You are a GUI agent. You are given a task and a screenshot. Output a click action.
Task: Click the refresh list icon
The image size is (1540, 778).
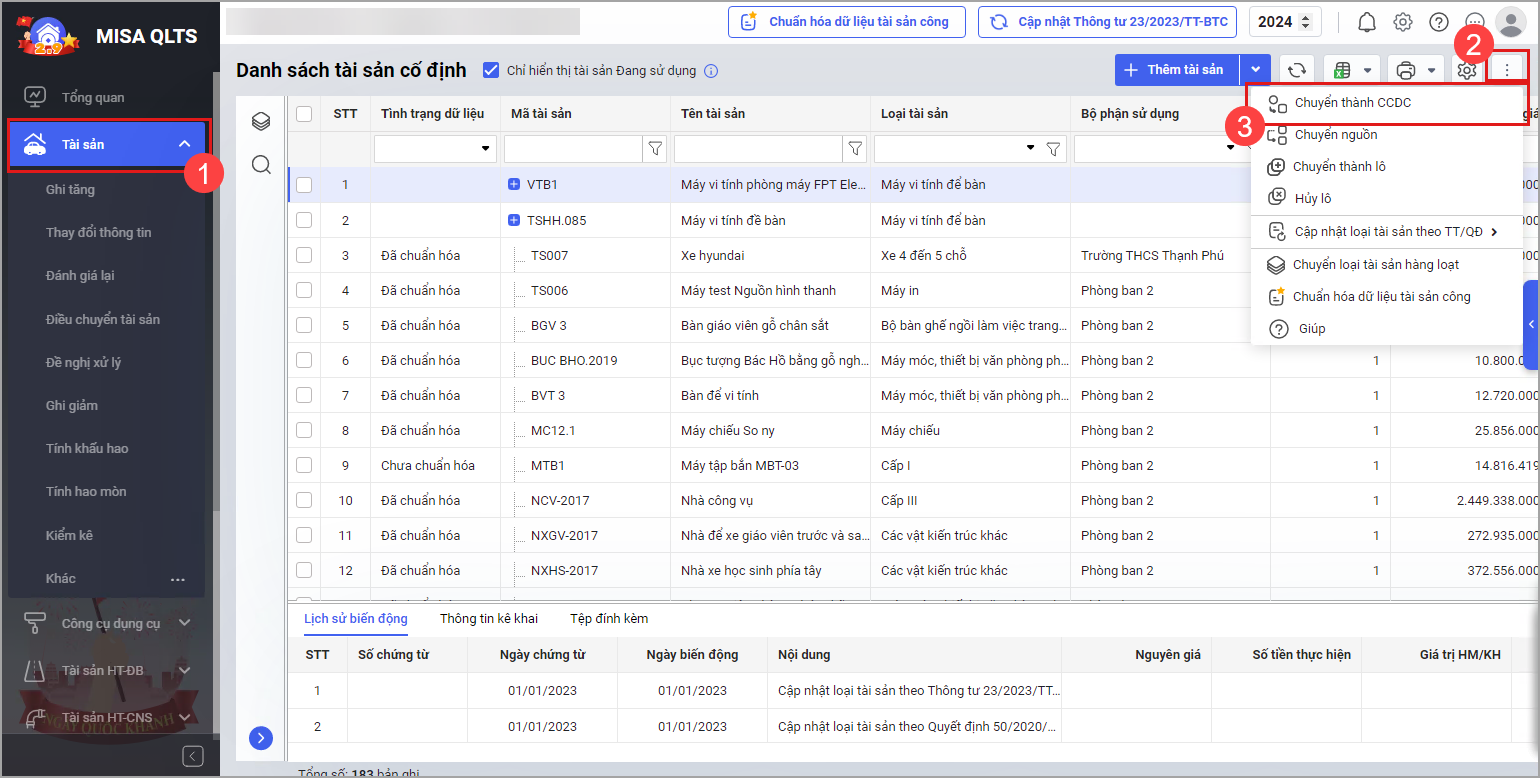click(1297, 70)
